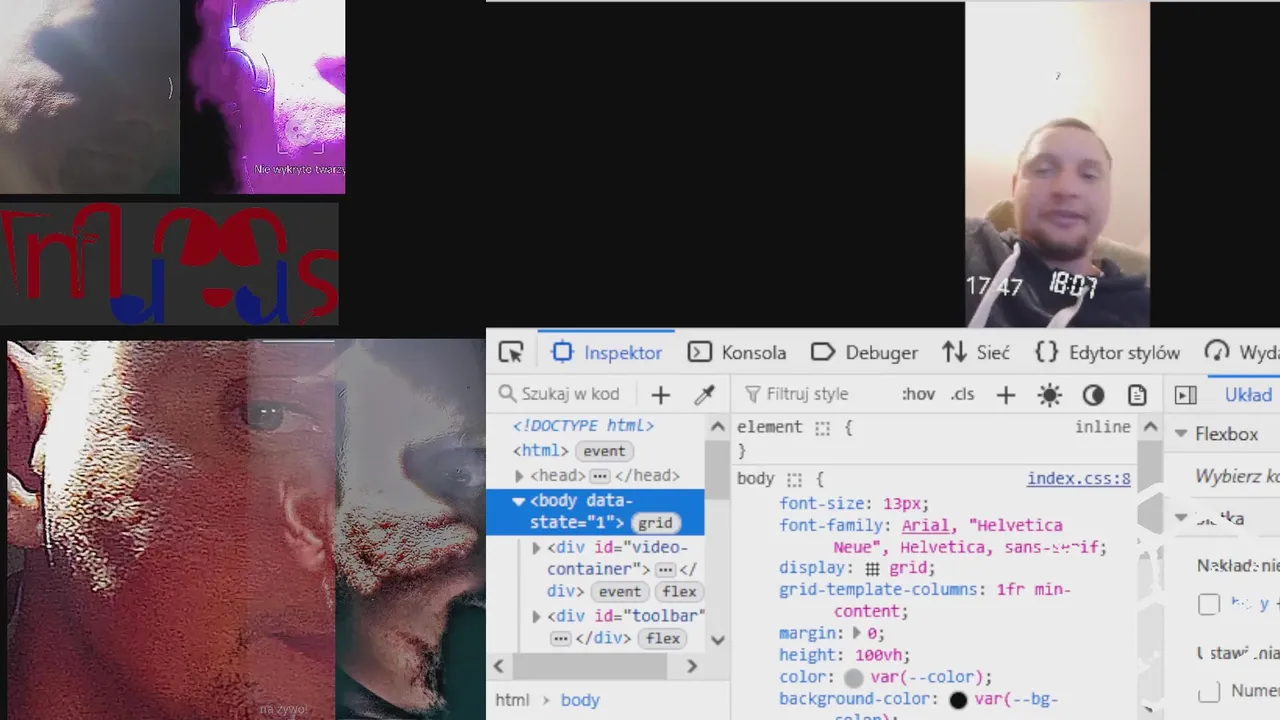Open the color property gray swatch
Image resolution: width=1280 pixels, height=720 pixels.
tap(853, 678)
